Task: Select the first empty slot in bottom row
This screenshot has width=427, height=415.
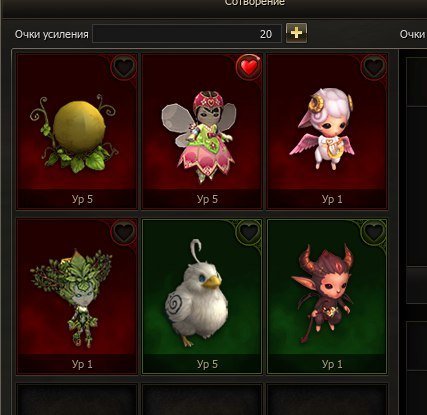Action: click(77, 399)
